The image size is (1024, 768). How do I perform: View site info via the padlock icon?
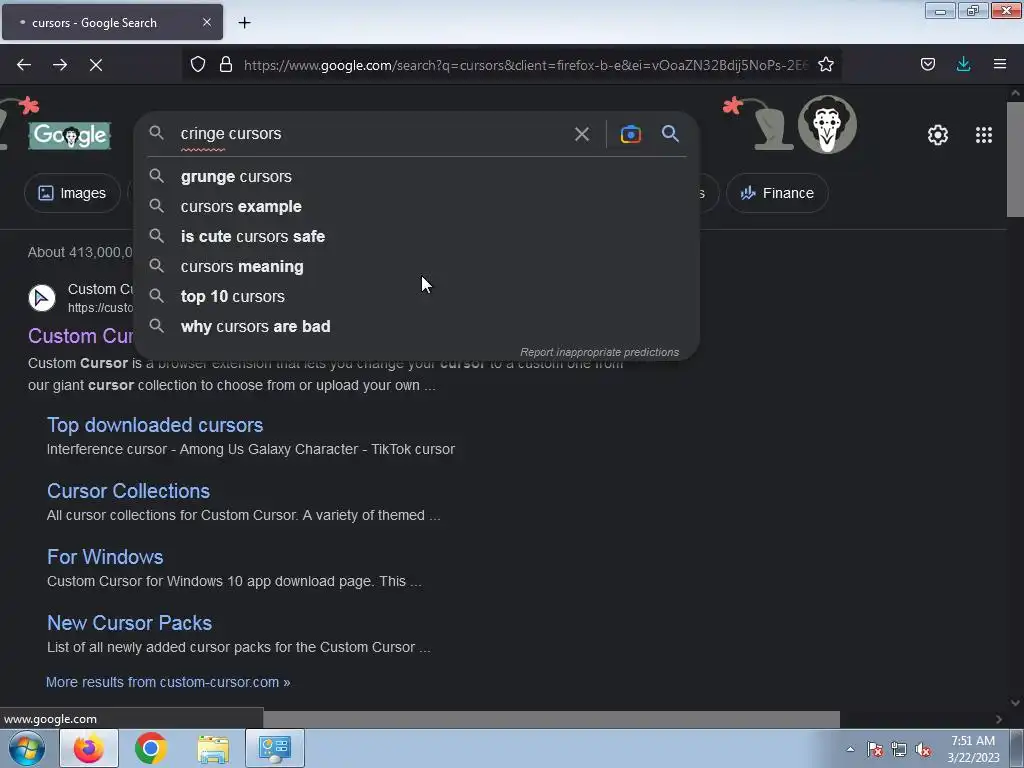pos(226,64)
